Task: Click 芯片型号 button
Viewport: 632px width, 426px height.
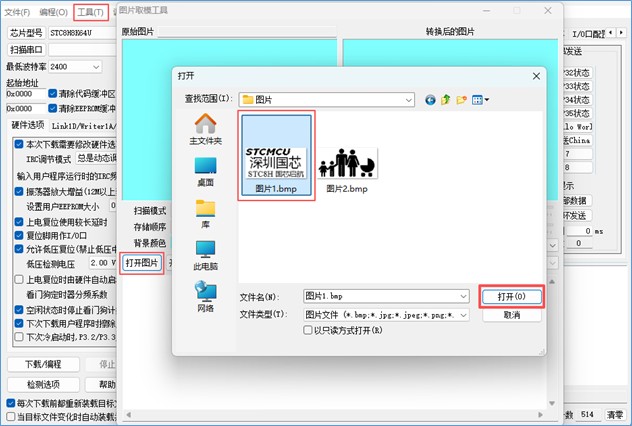Action: (x=26, y=33)
